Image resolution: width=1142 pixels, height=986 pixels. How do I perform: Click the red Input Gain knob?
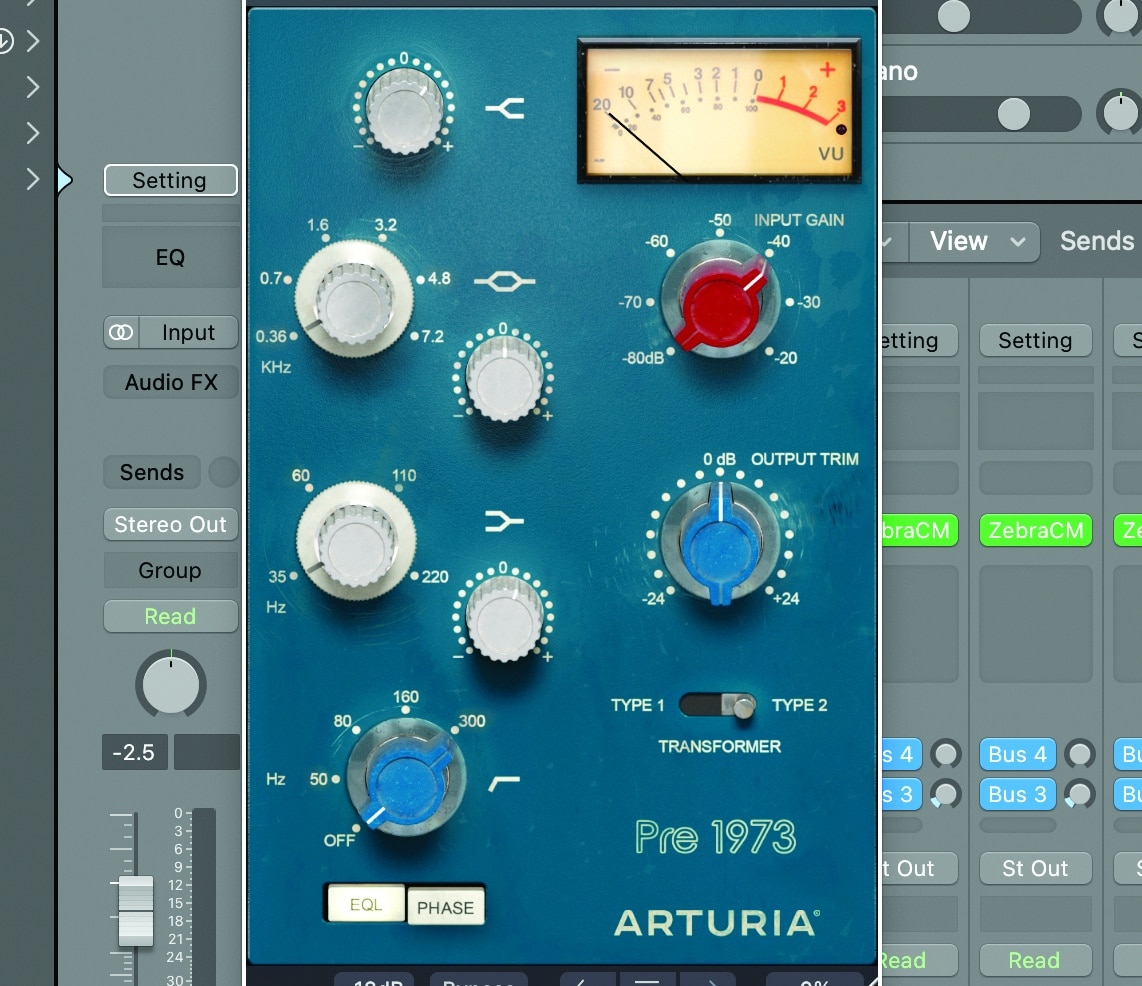tap(719, 300)
